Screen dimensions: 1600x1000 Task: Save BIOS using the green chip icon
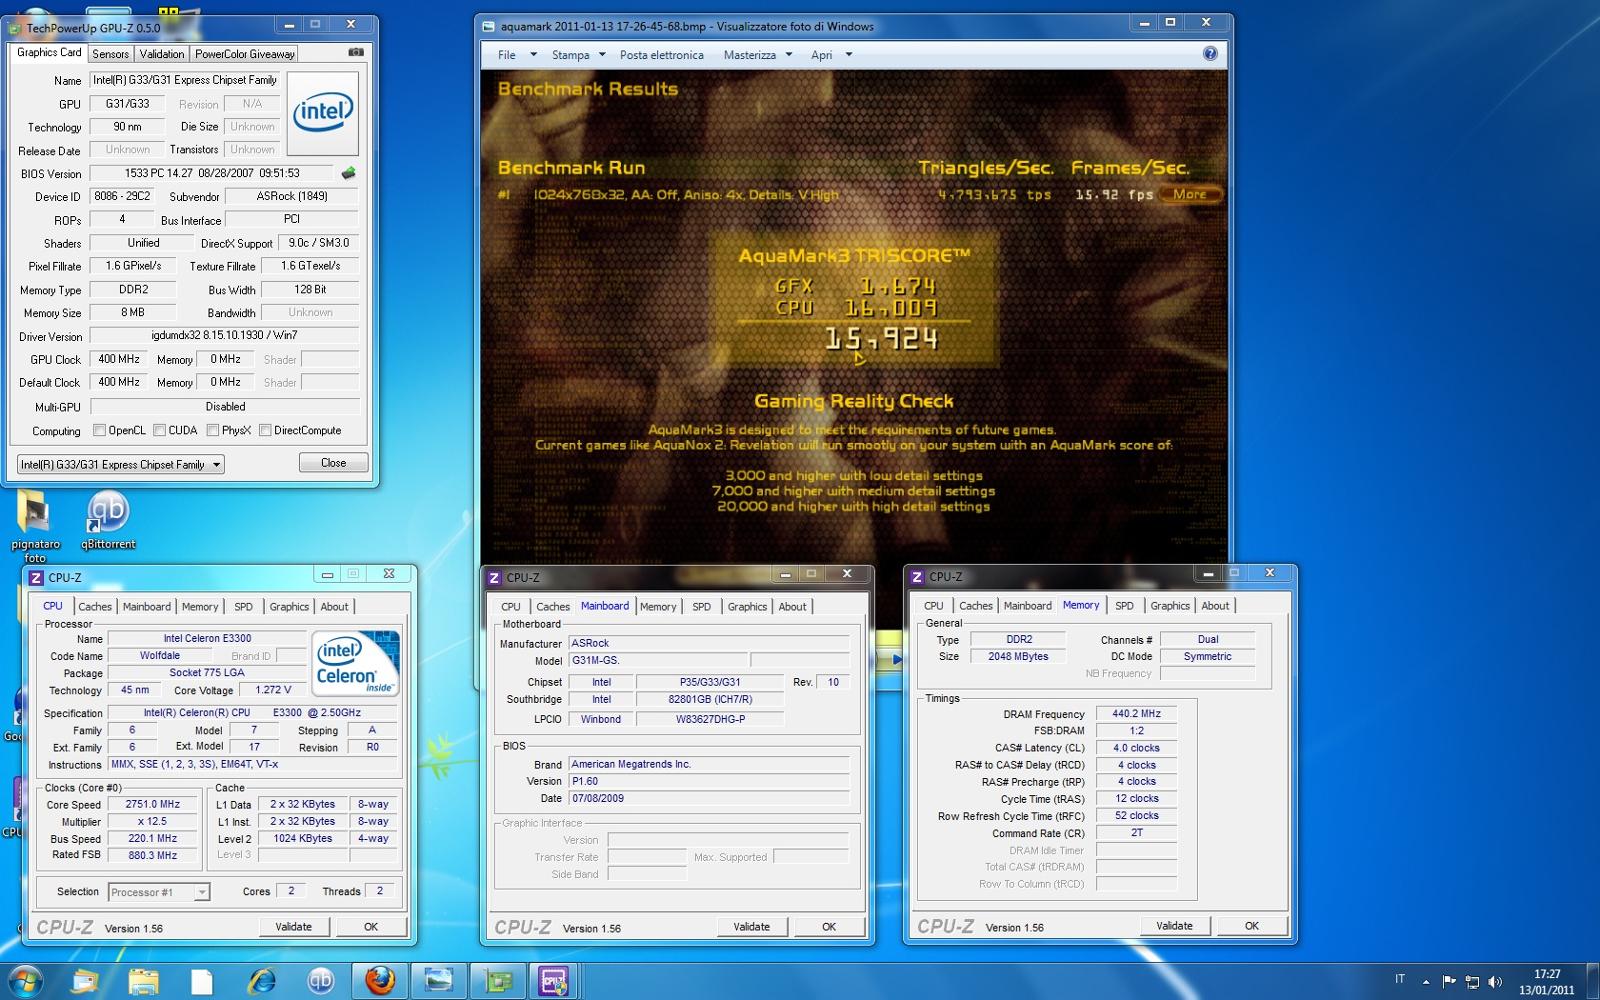(348, 173)
